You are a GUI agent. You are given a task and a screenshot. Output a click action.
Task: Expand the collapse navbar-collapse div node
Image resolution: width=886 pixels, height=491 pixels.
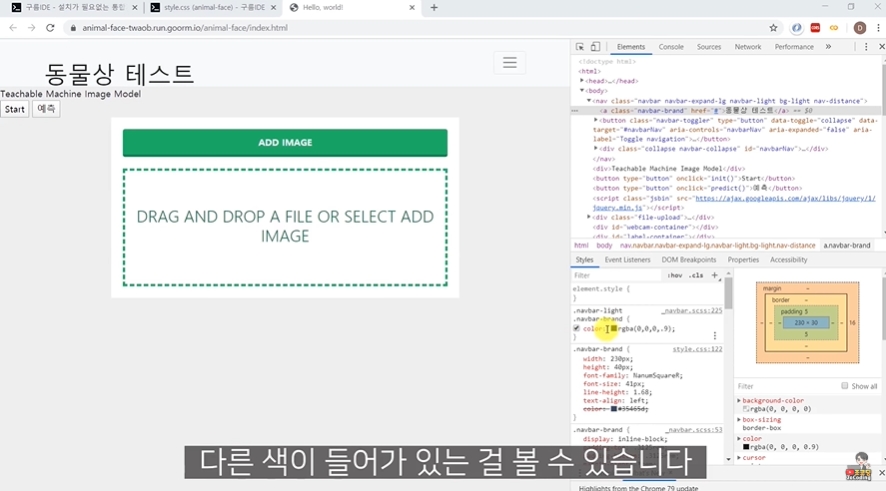(x=596, y=149)
